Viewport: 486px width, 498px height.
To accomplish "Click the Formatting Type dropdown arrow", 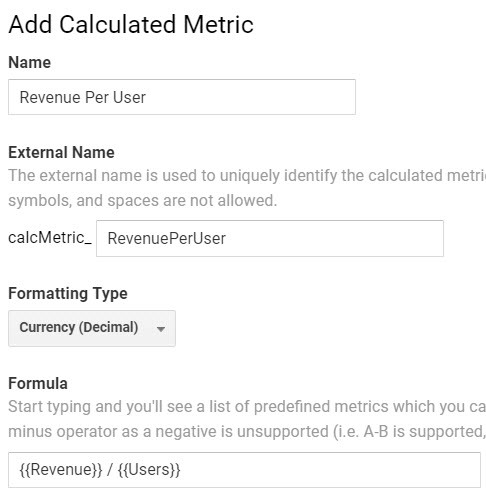I will (x=161, y=329).
